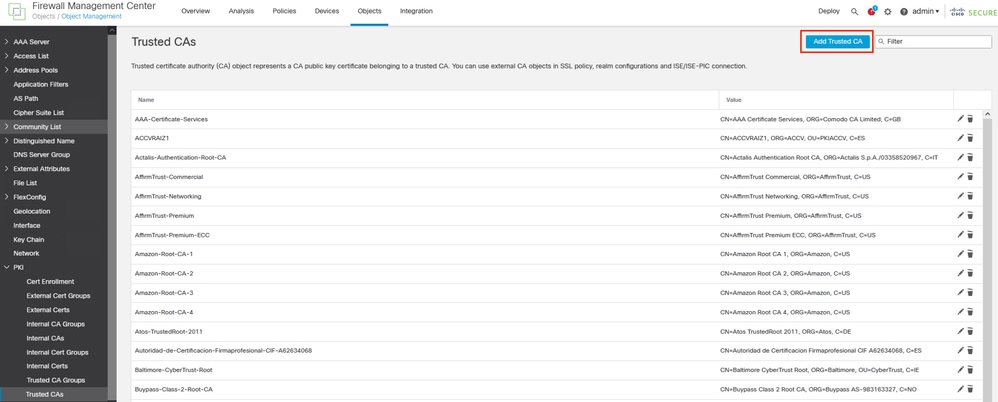The image size is (998, 402).
Task: Select Key Chain in sidebar
Action: point(28,240)
